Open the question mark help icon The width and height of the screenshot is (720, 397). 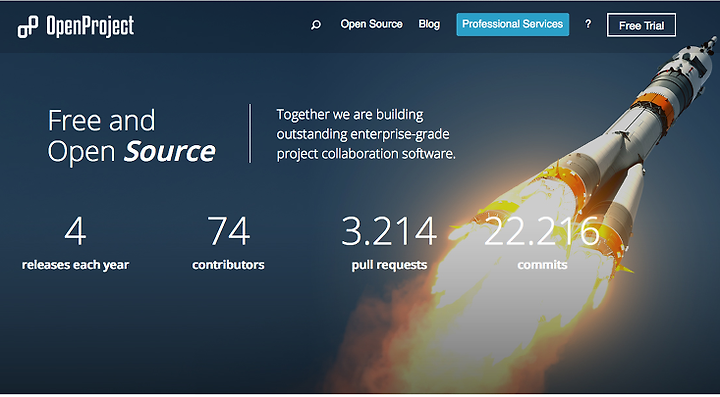pyautogui.click(x=588, y=24)
